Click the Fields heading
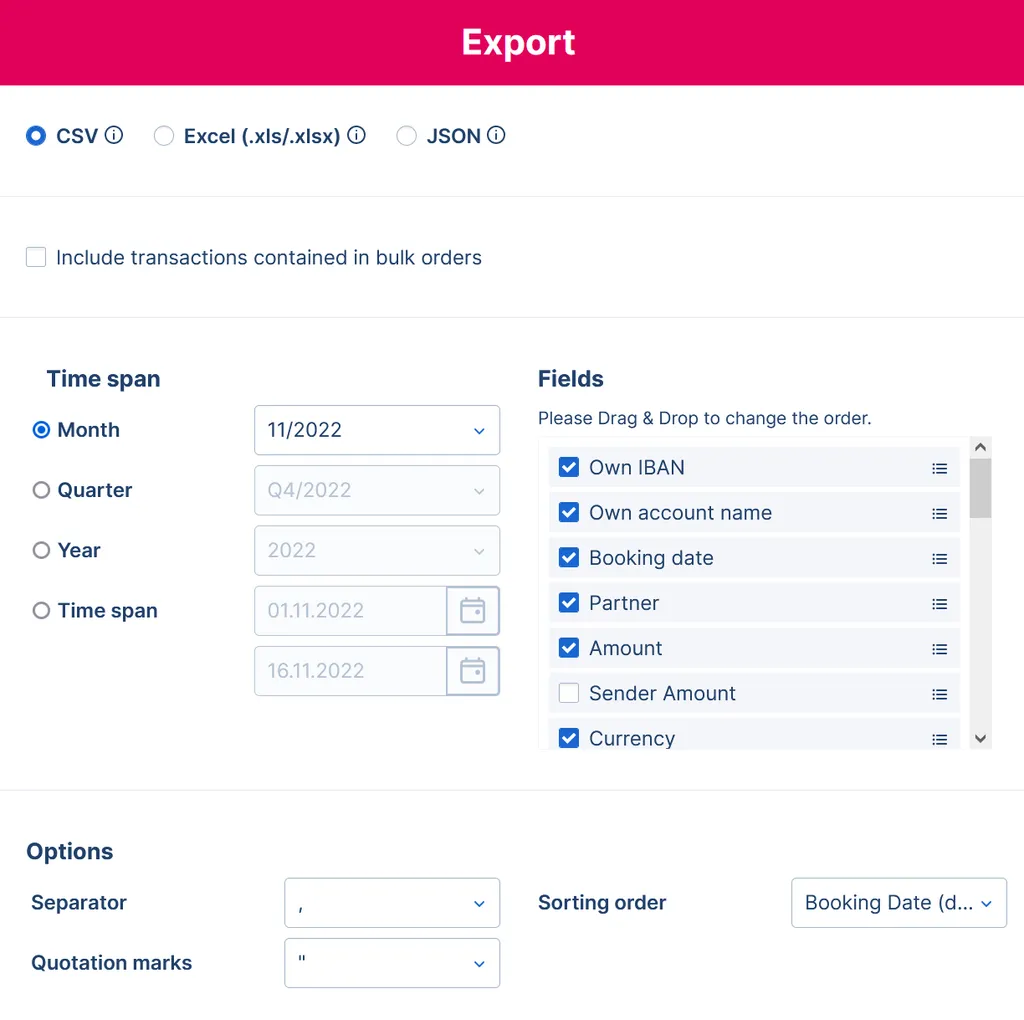Screen dimensions: 1024x1020 pos(571,379)
